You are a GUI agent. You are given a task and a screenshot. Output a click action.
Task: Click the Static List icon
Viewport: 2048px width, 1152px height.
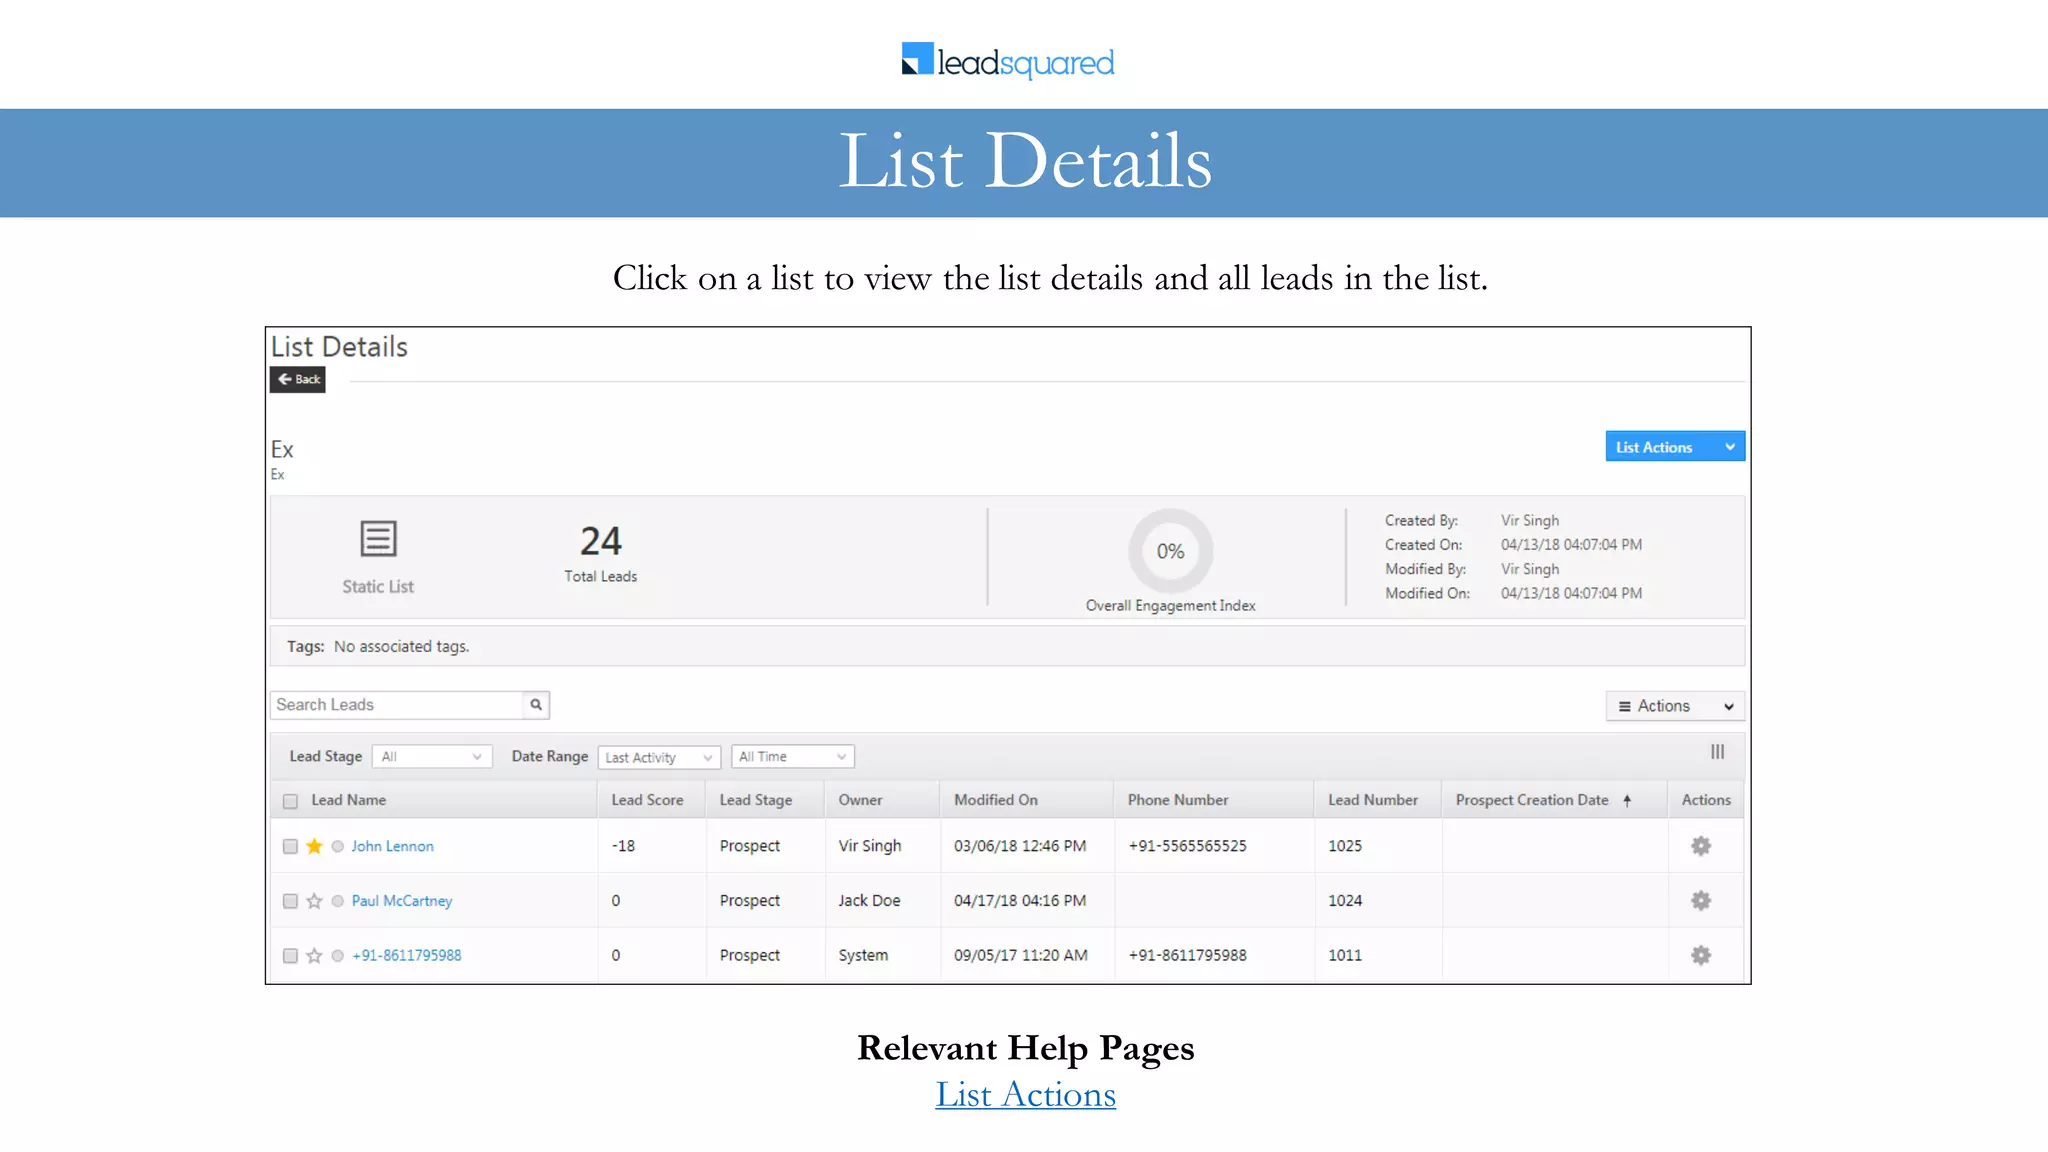378,539
